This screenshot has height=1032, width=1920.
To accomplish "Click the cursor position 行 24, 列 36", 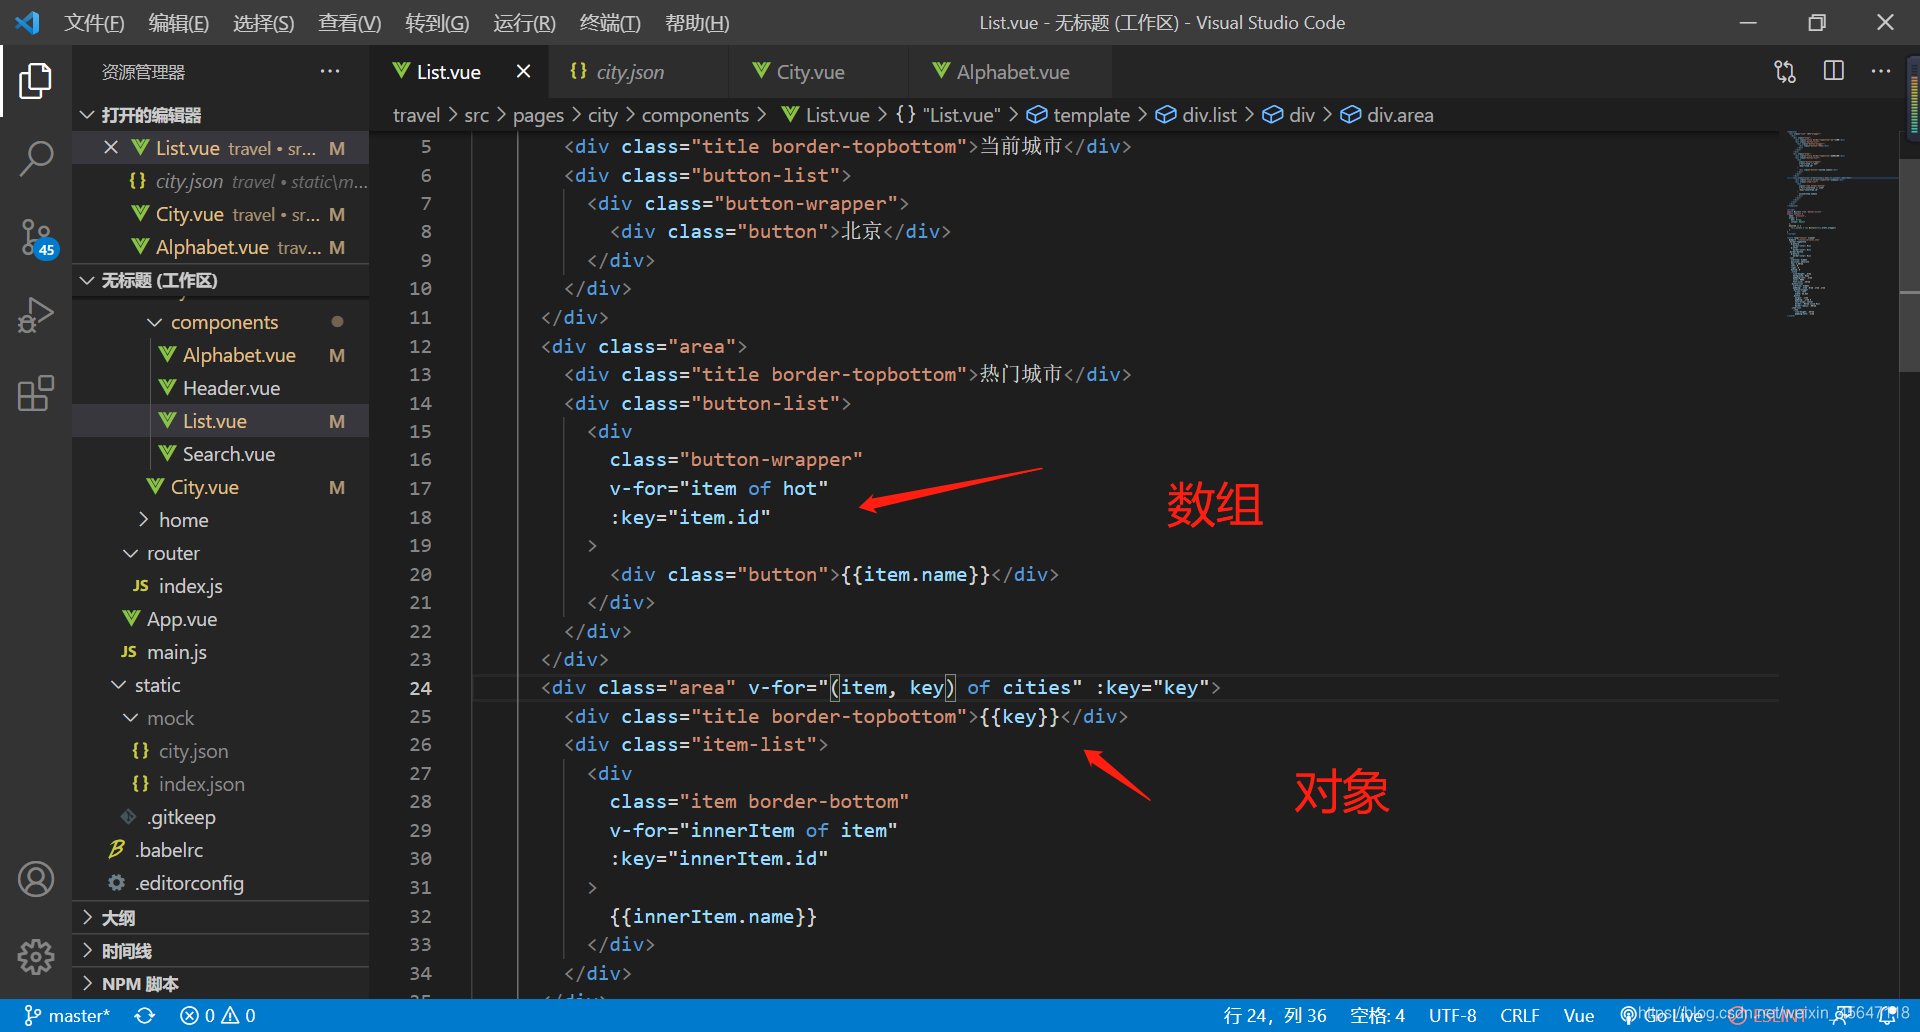I will pos(1275,1015).
